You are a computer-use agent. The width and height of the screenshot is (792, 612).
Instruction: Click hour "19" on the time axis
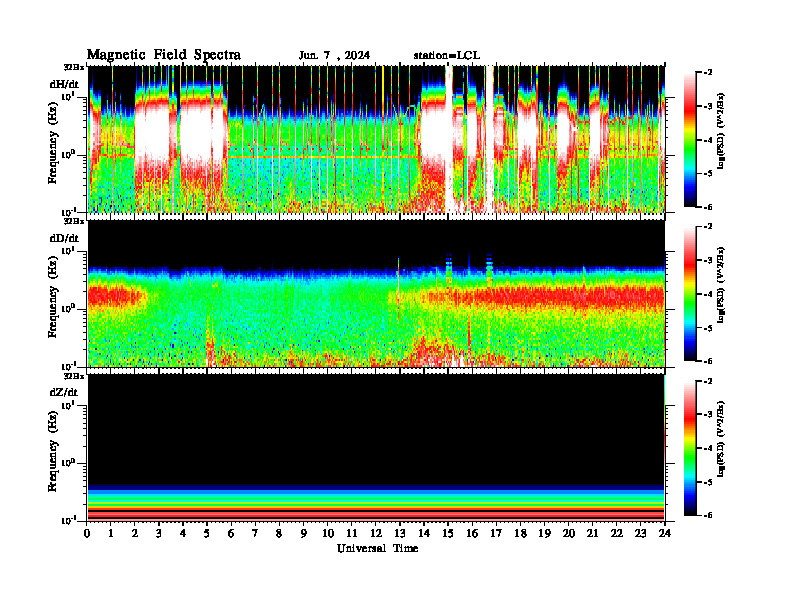544,533
